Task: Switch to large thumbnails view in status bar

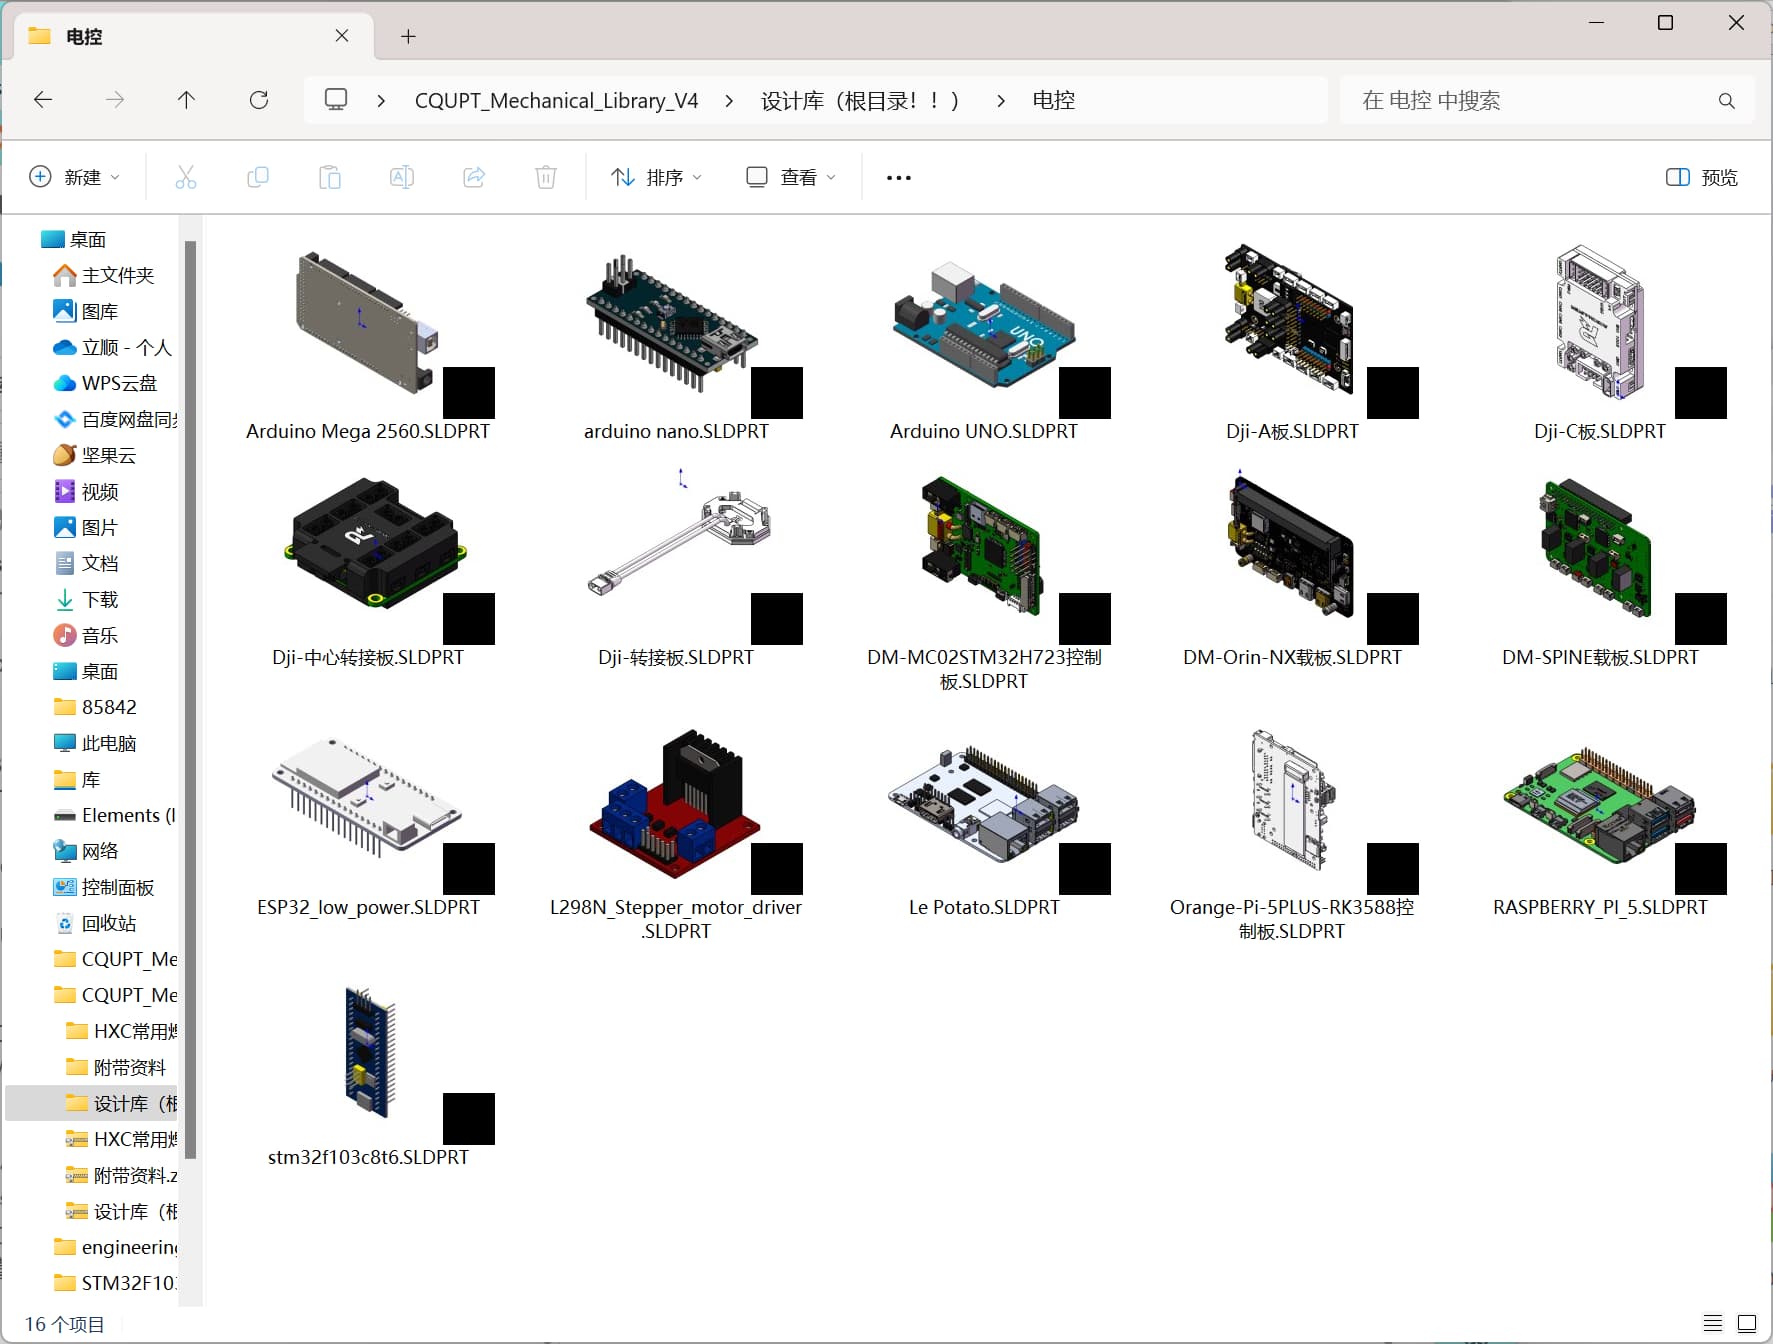Action: pos(1747,1323)
